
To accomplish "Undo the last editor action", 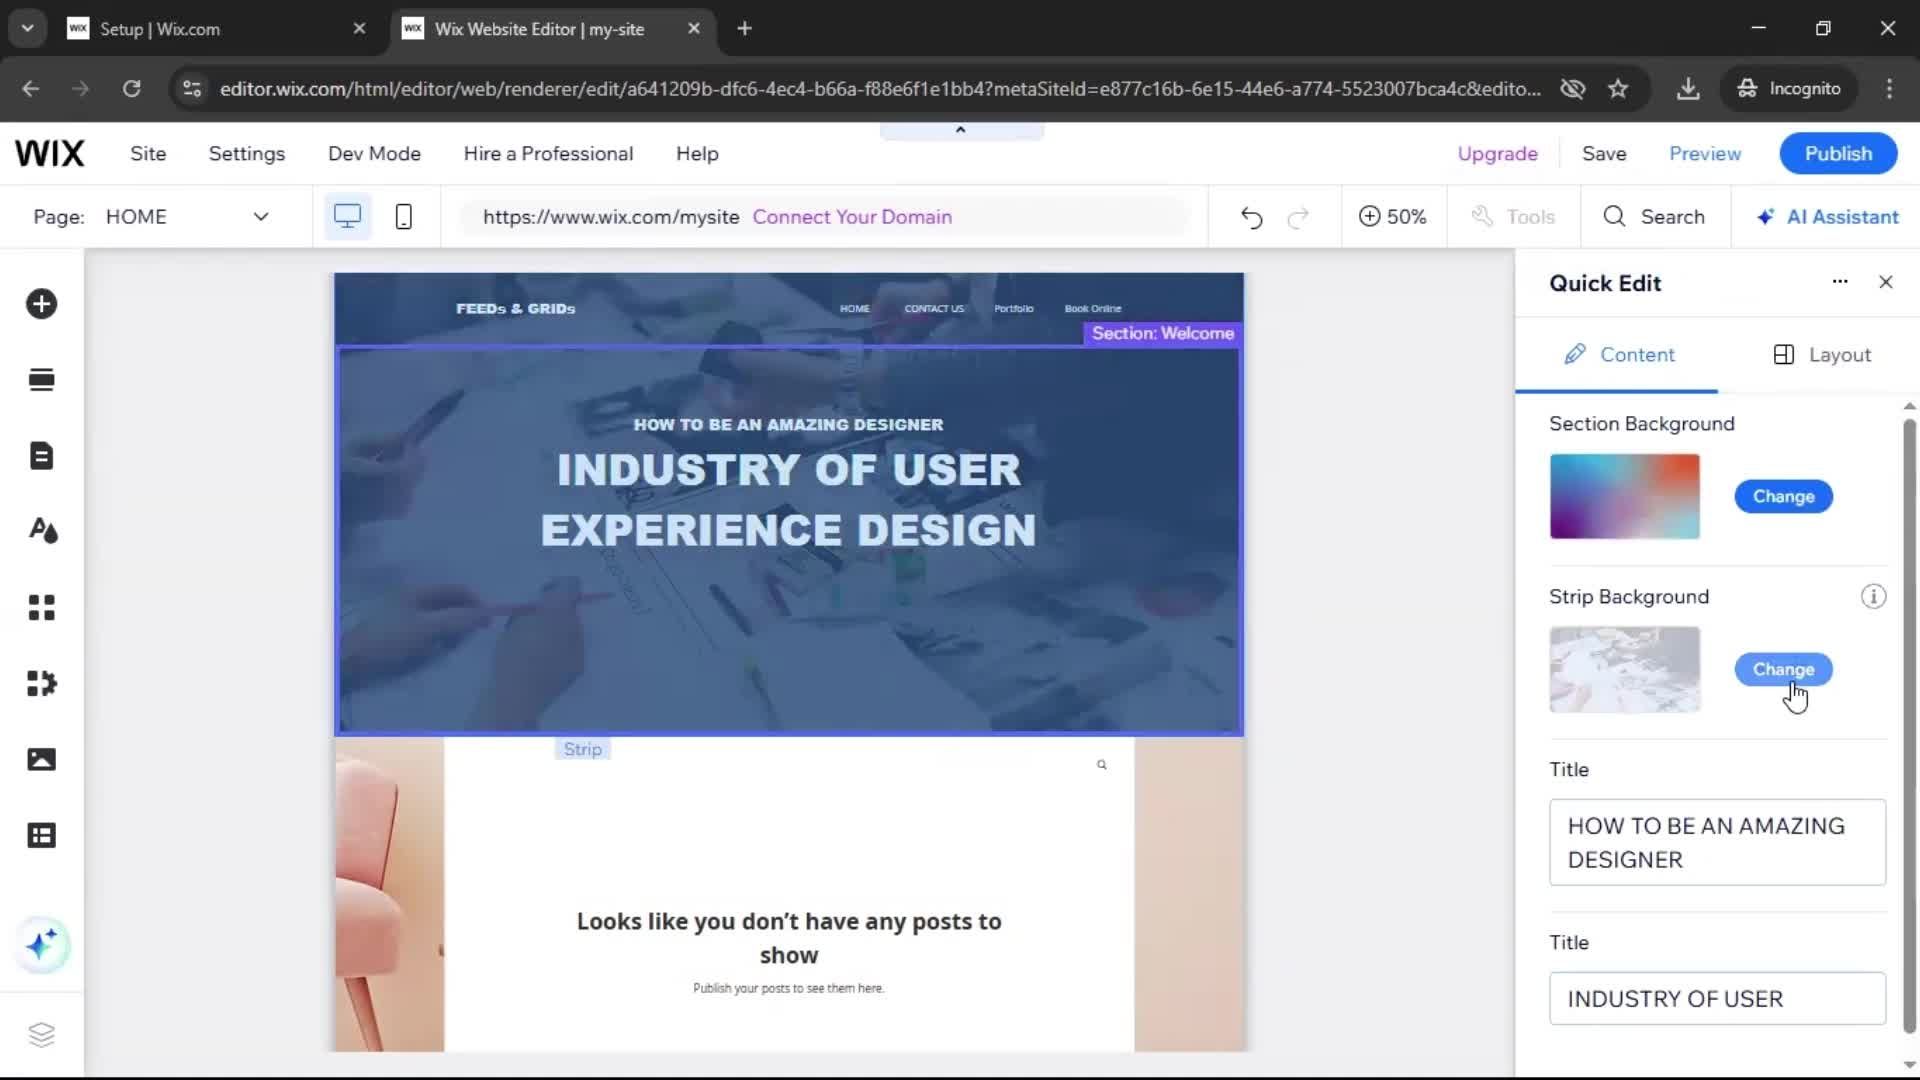I will pos(1251,217).
